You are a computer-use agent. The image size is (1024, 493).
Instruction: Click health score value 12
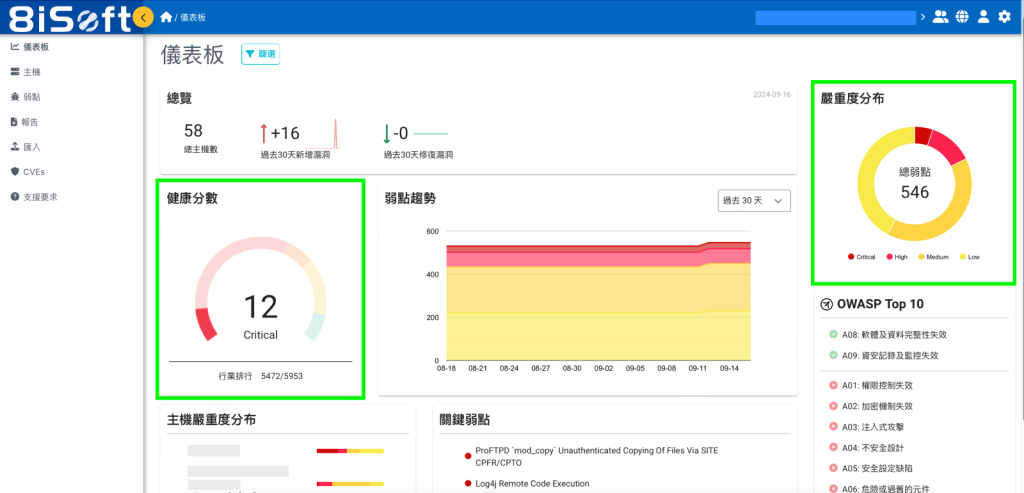coord(261,307)
